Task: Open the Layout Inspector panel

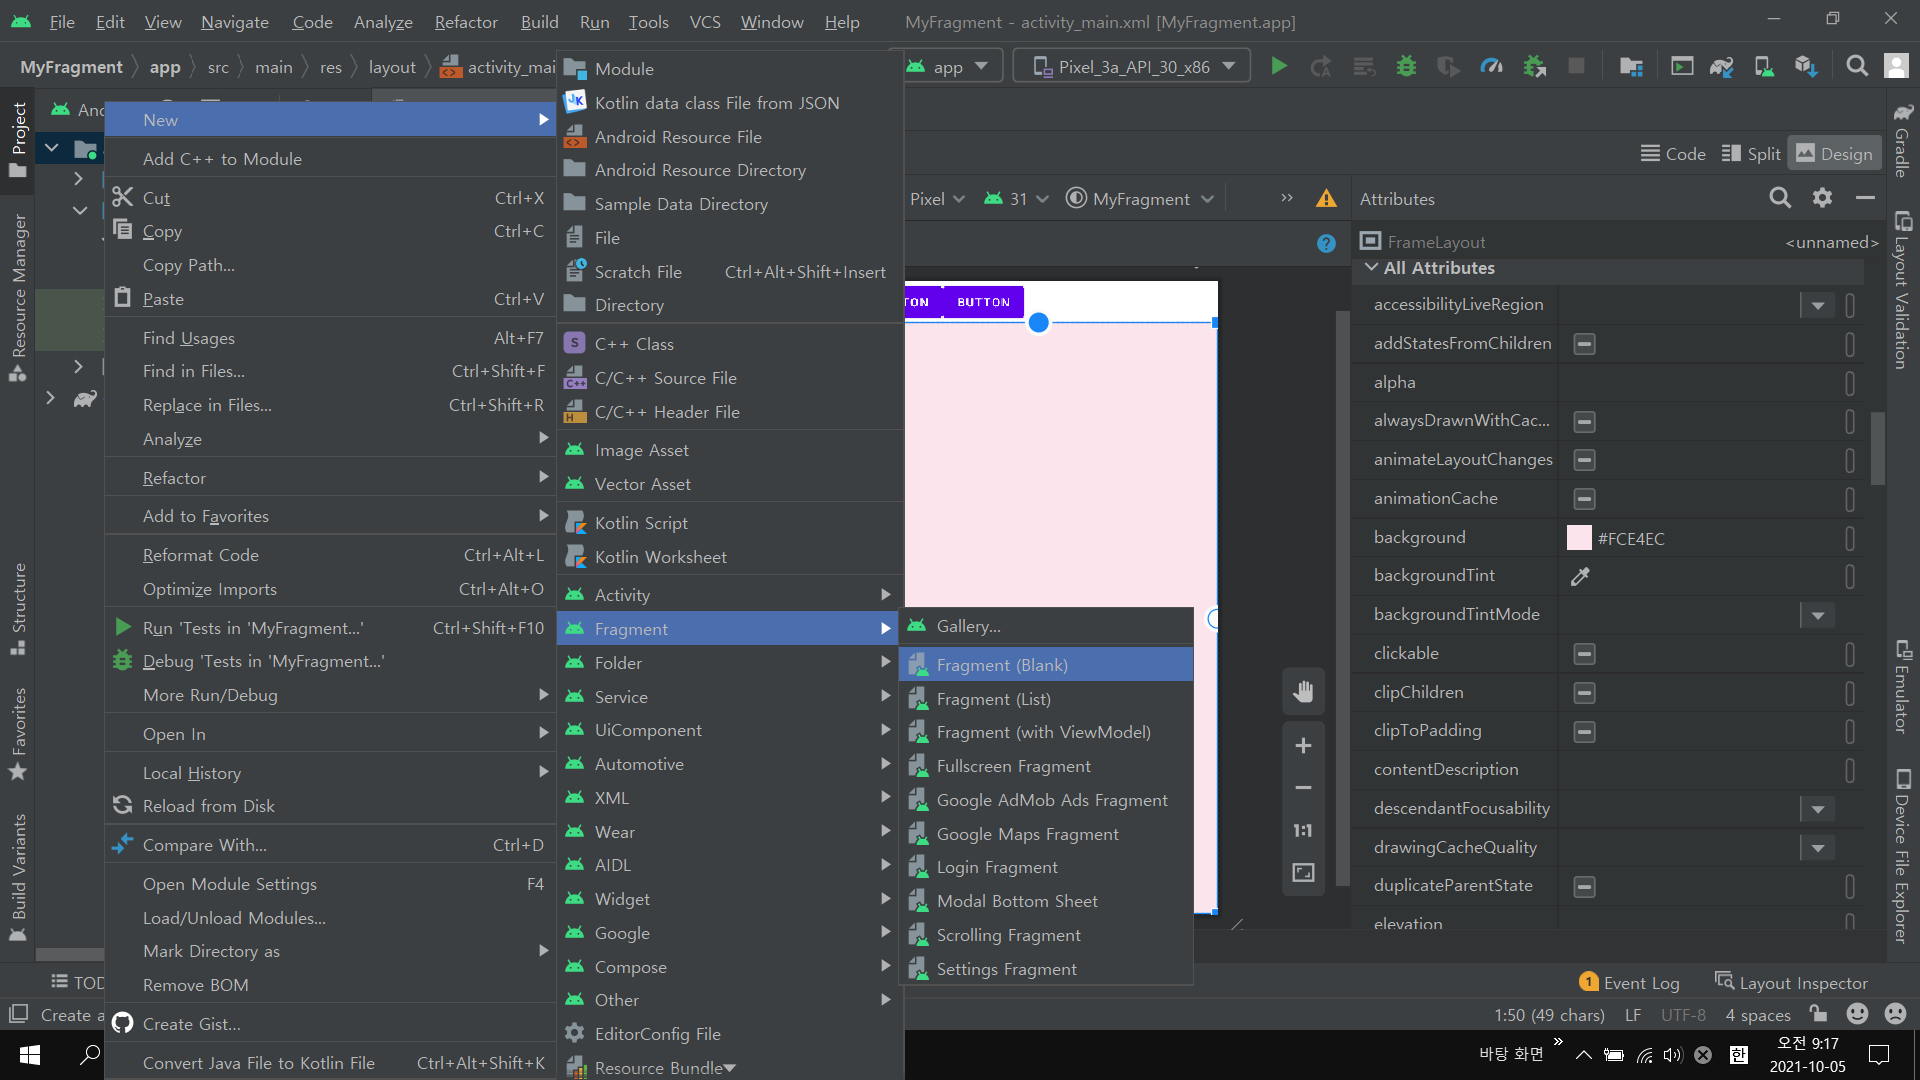Action: [x=1791, y=982]
